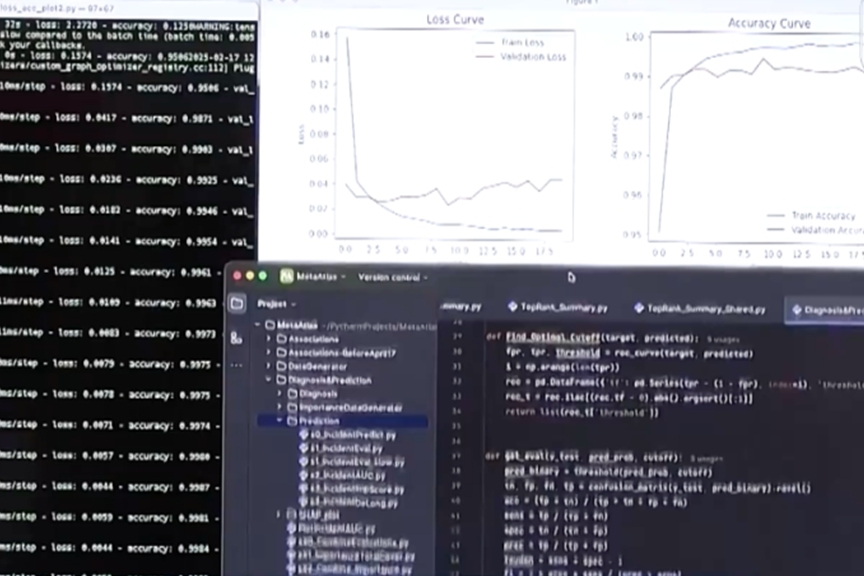
Task: Open the MetaAtlas project dropdown
Action: click(318, 276)
